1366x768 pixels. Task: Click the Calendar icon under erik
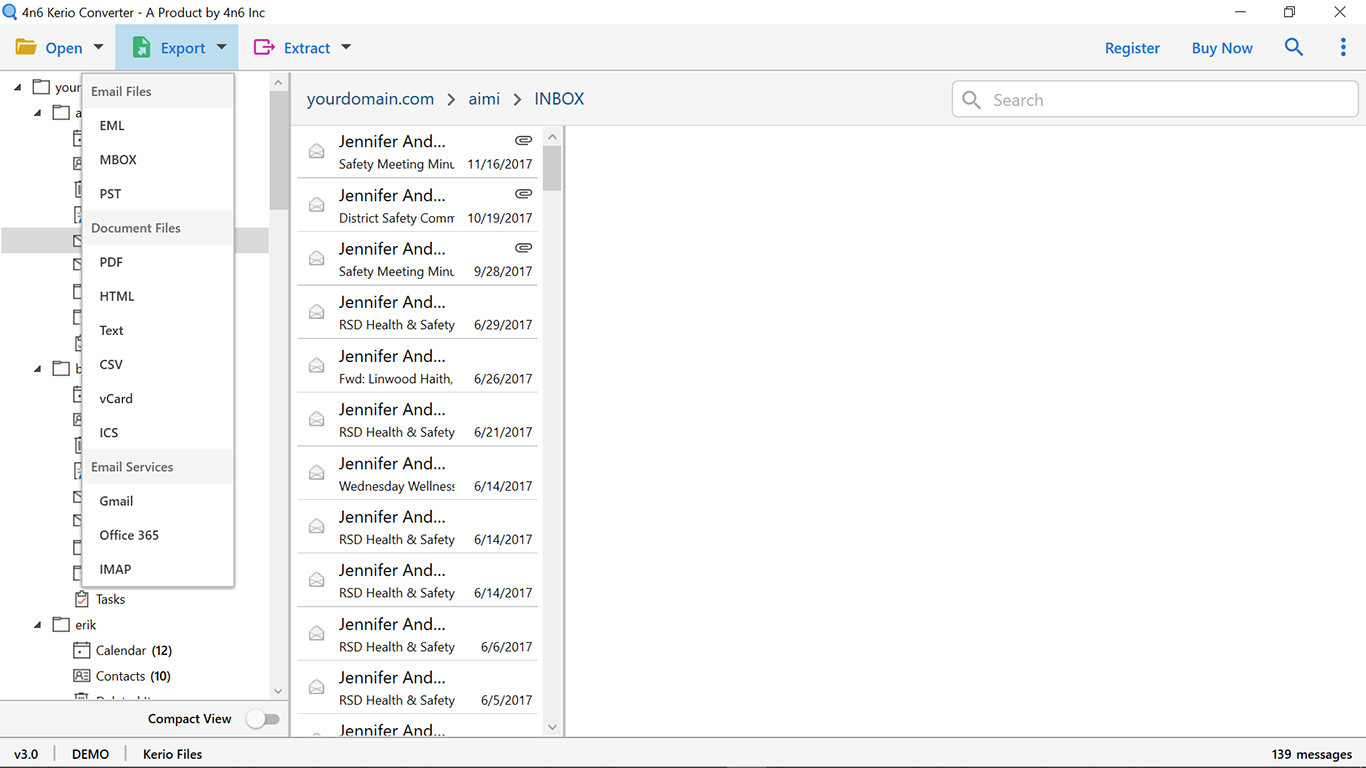pyautogui.click(x=82, y=650)
